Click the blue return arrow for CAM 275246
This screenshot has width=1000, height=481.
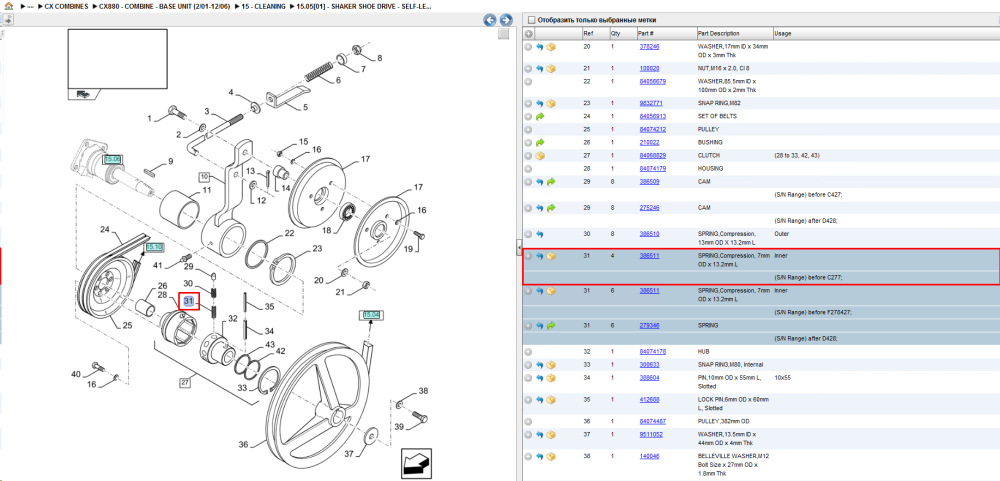(x=540, y=208)
